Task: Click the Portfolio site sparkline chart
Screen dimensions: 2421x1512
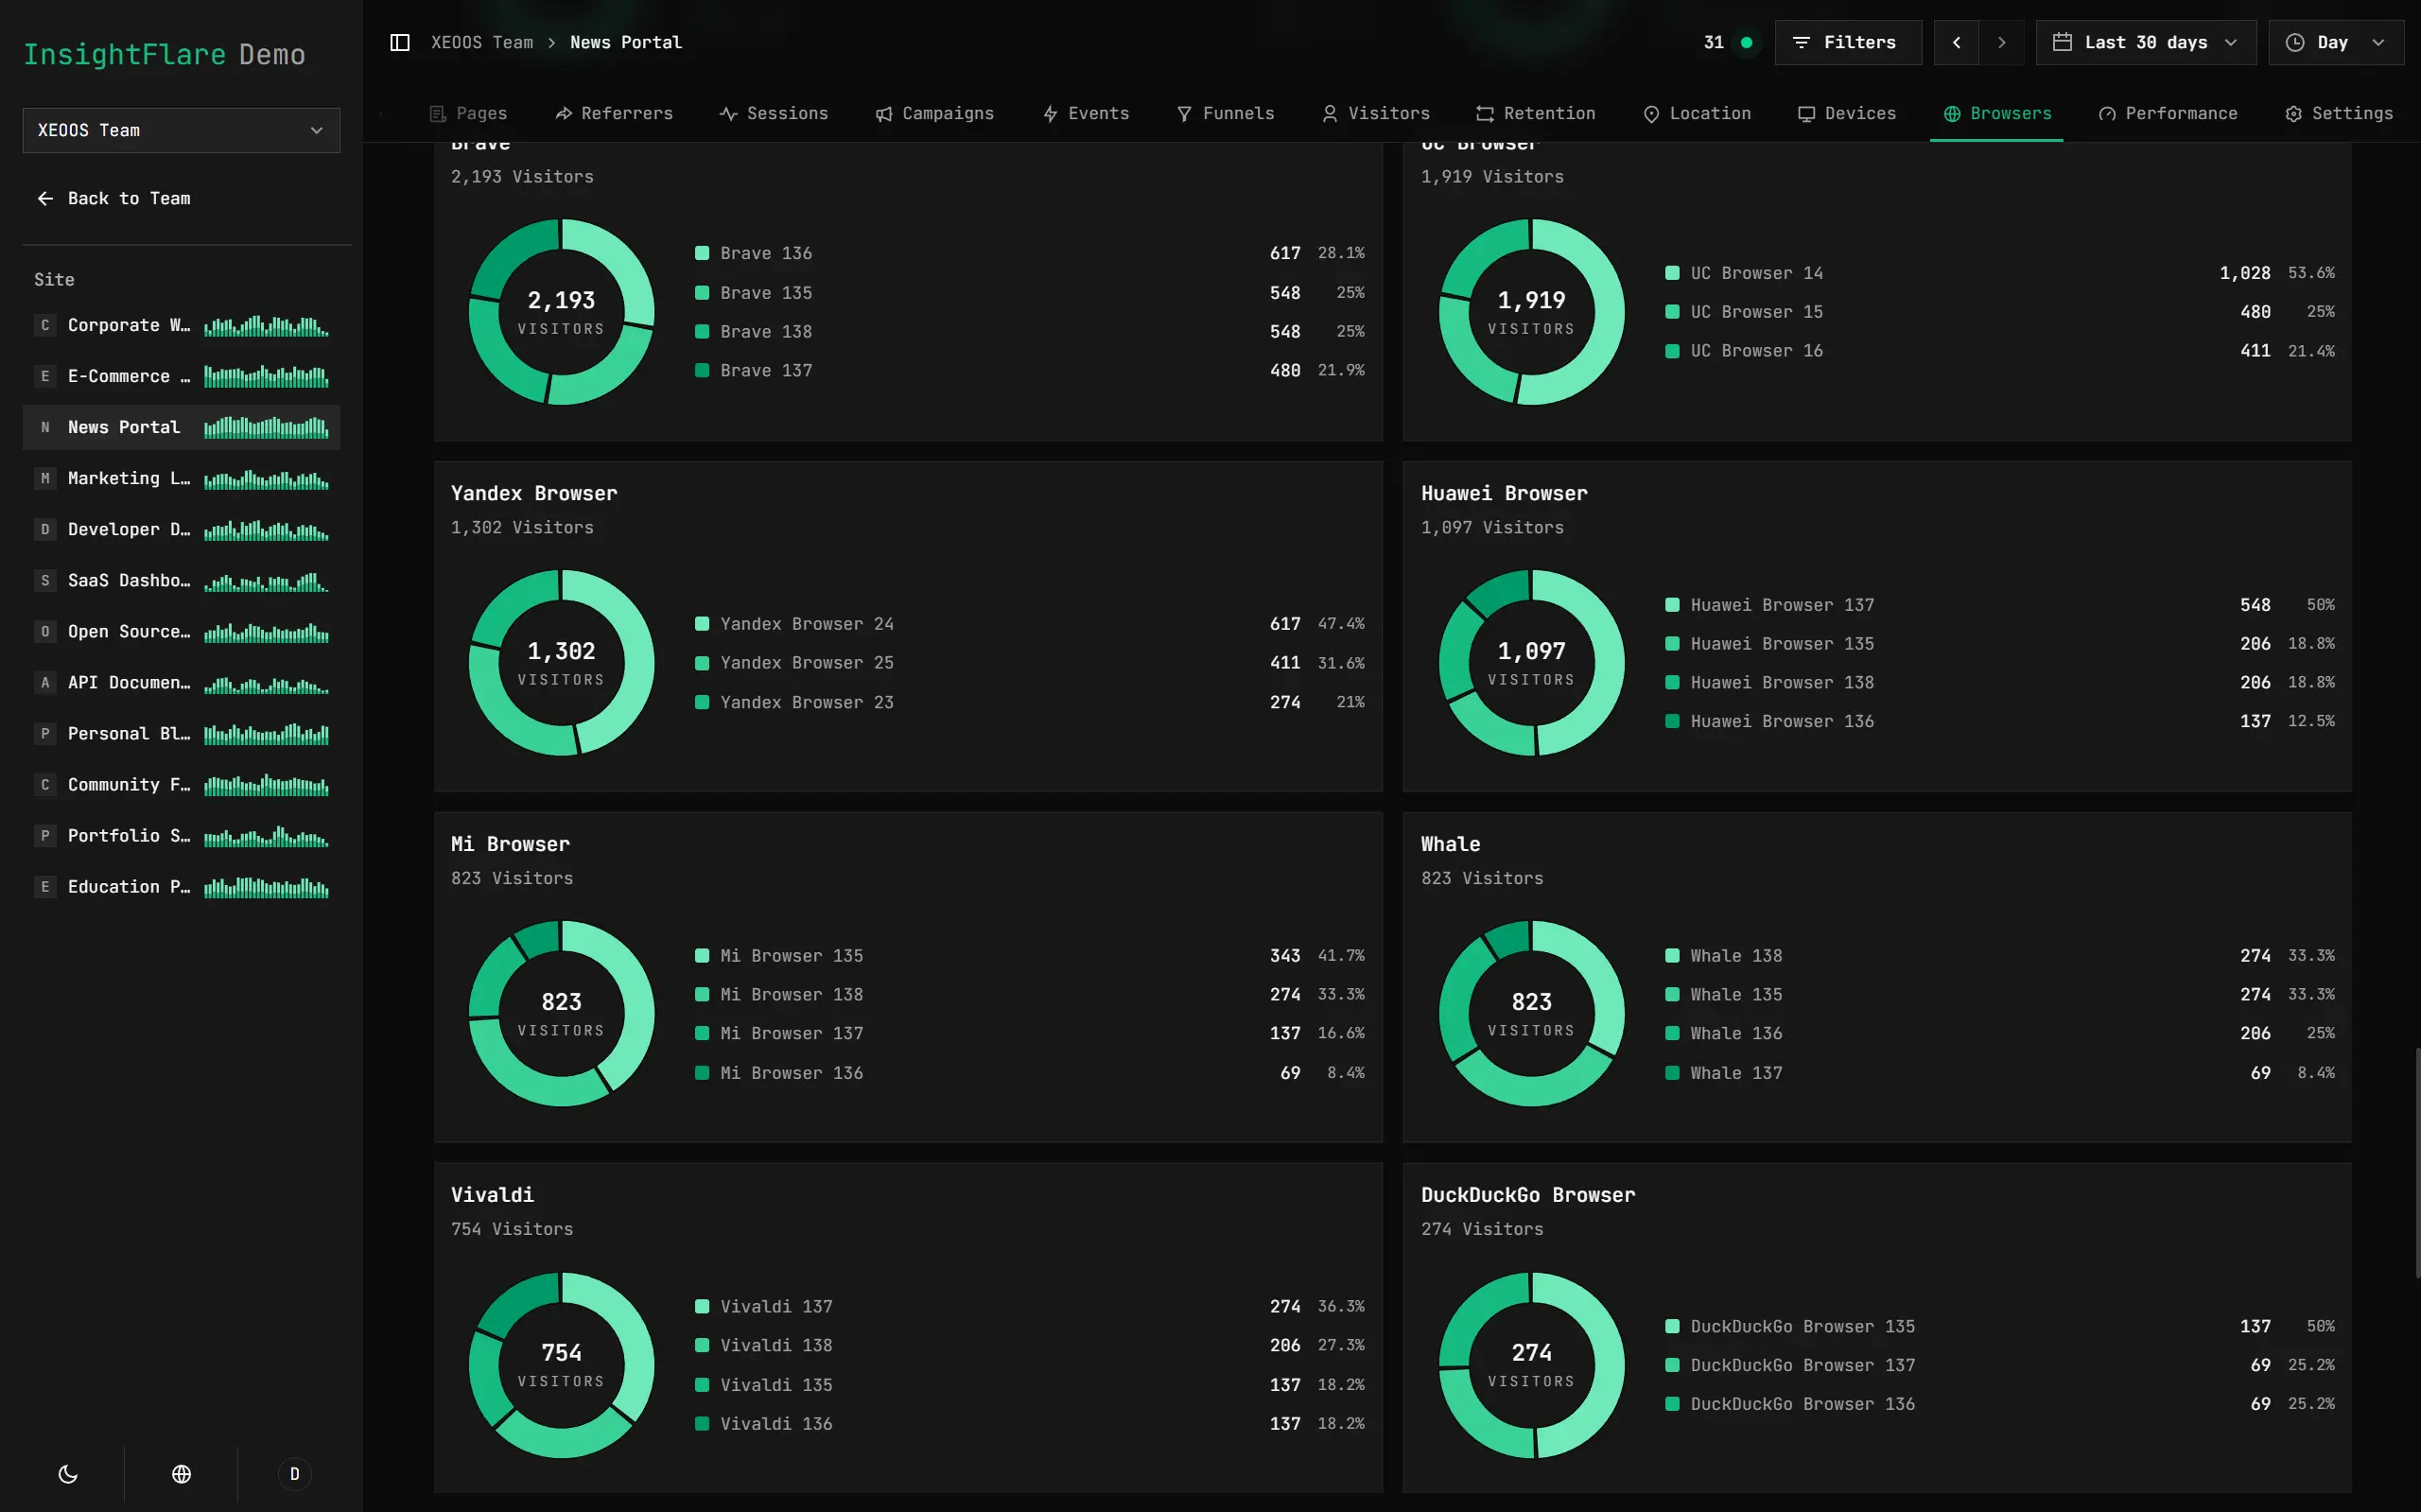Action: [x=266, y=836]
